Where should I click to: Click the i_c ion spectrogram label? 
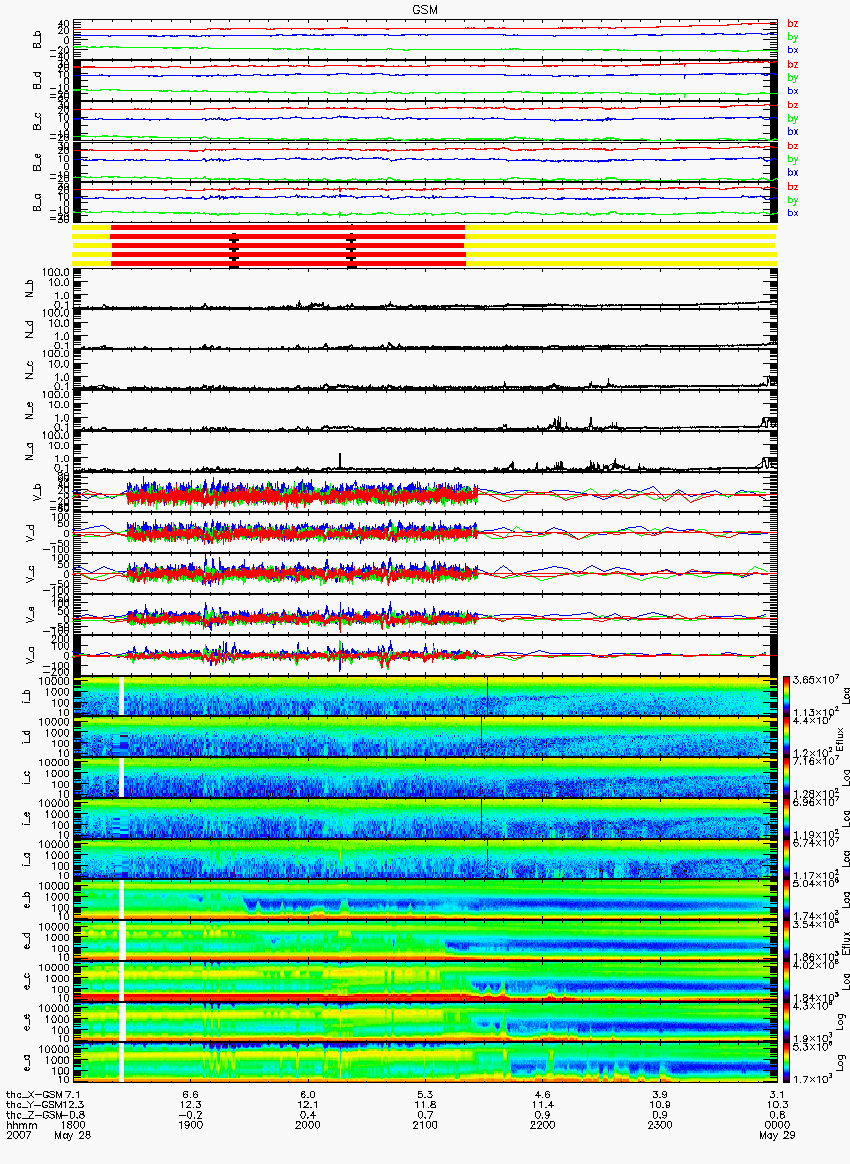[26, 779]
